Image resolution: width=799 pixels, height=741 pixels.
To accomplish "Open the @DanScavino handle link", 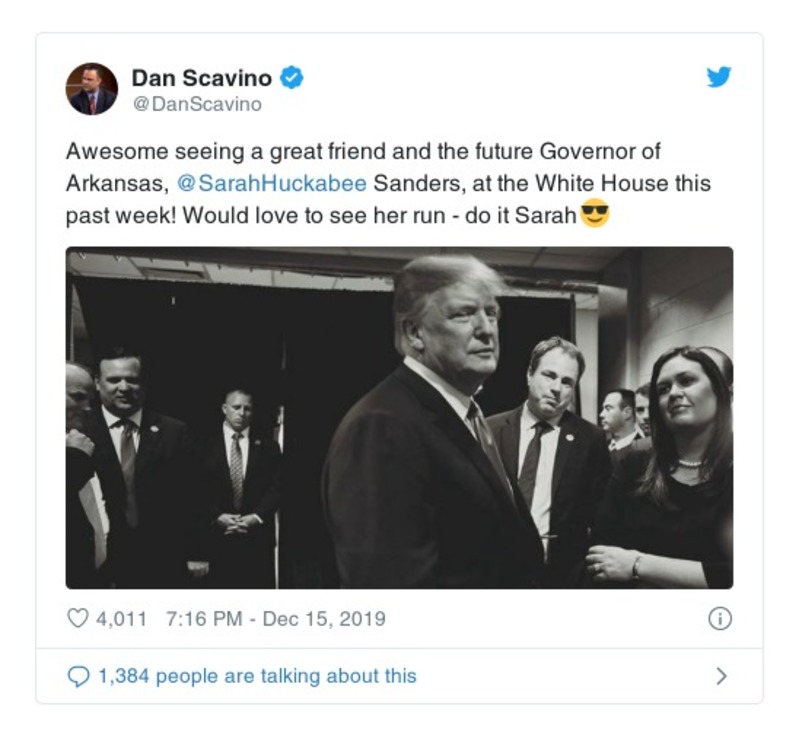I will (x=197, y=103).
